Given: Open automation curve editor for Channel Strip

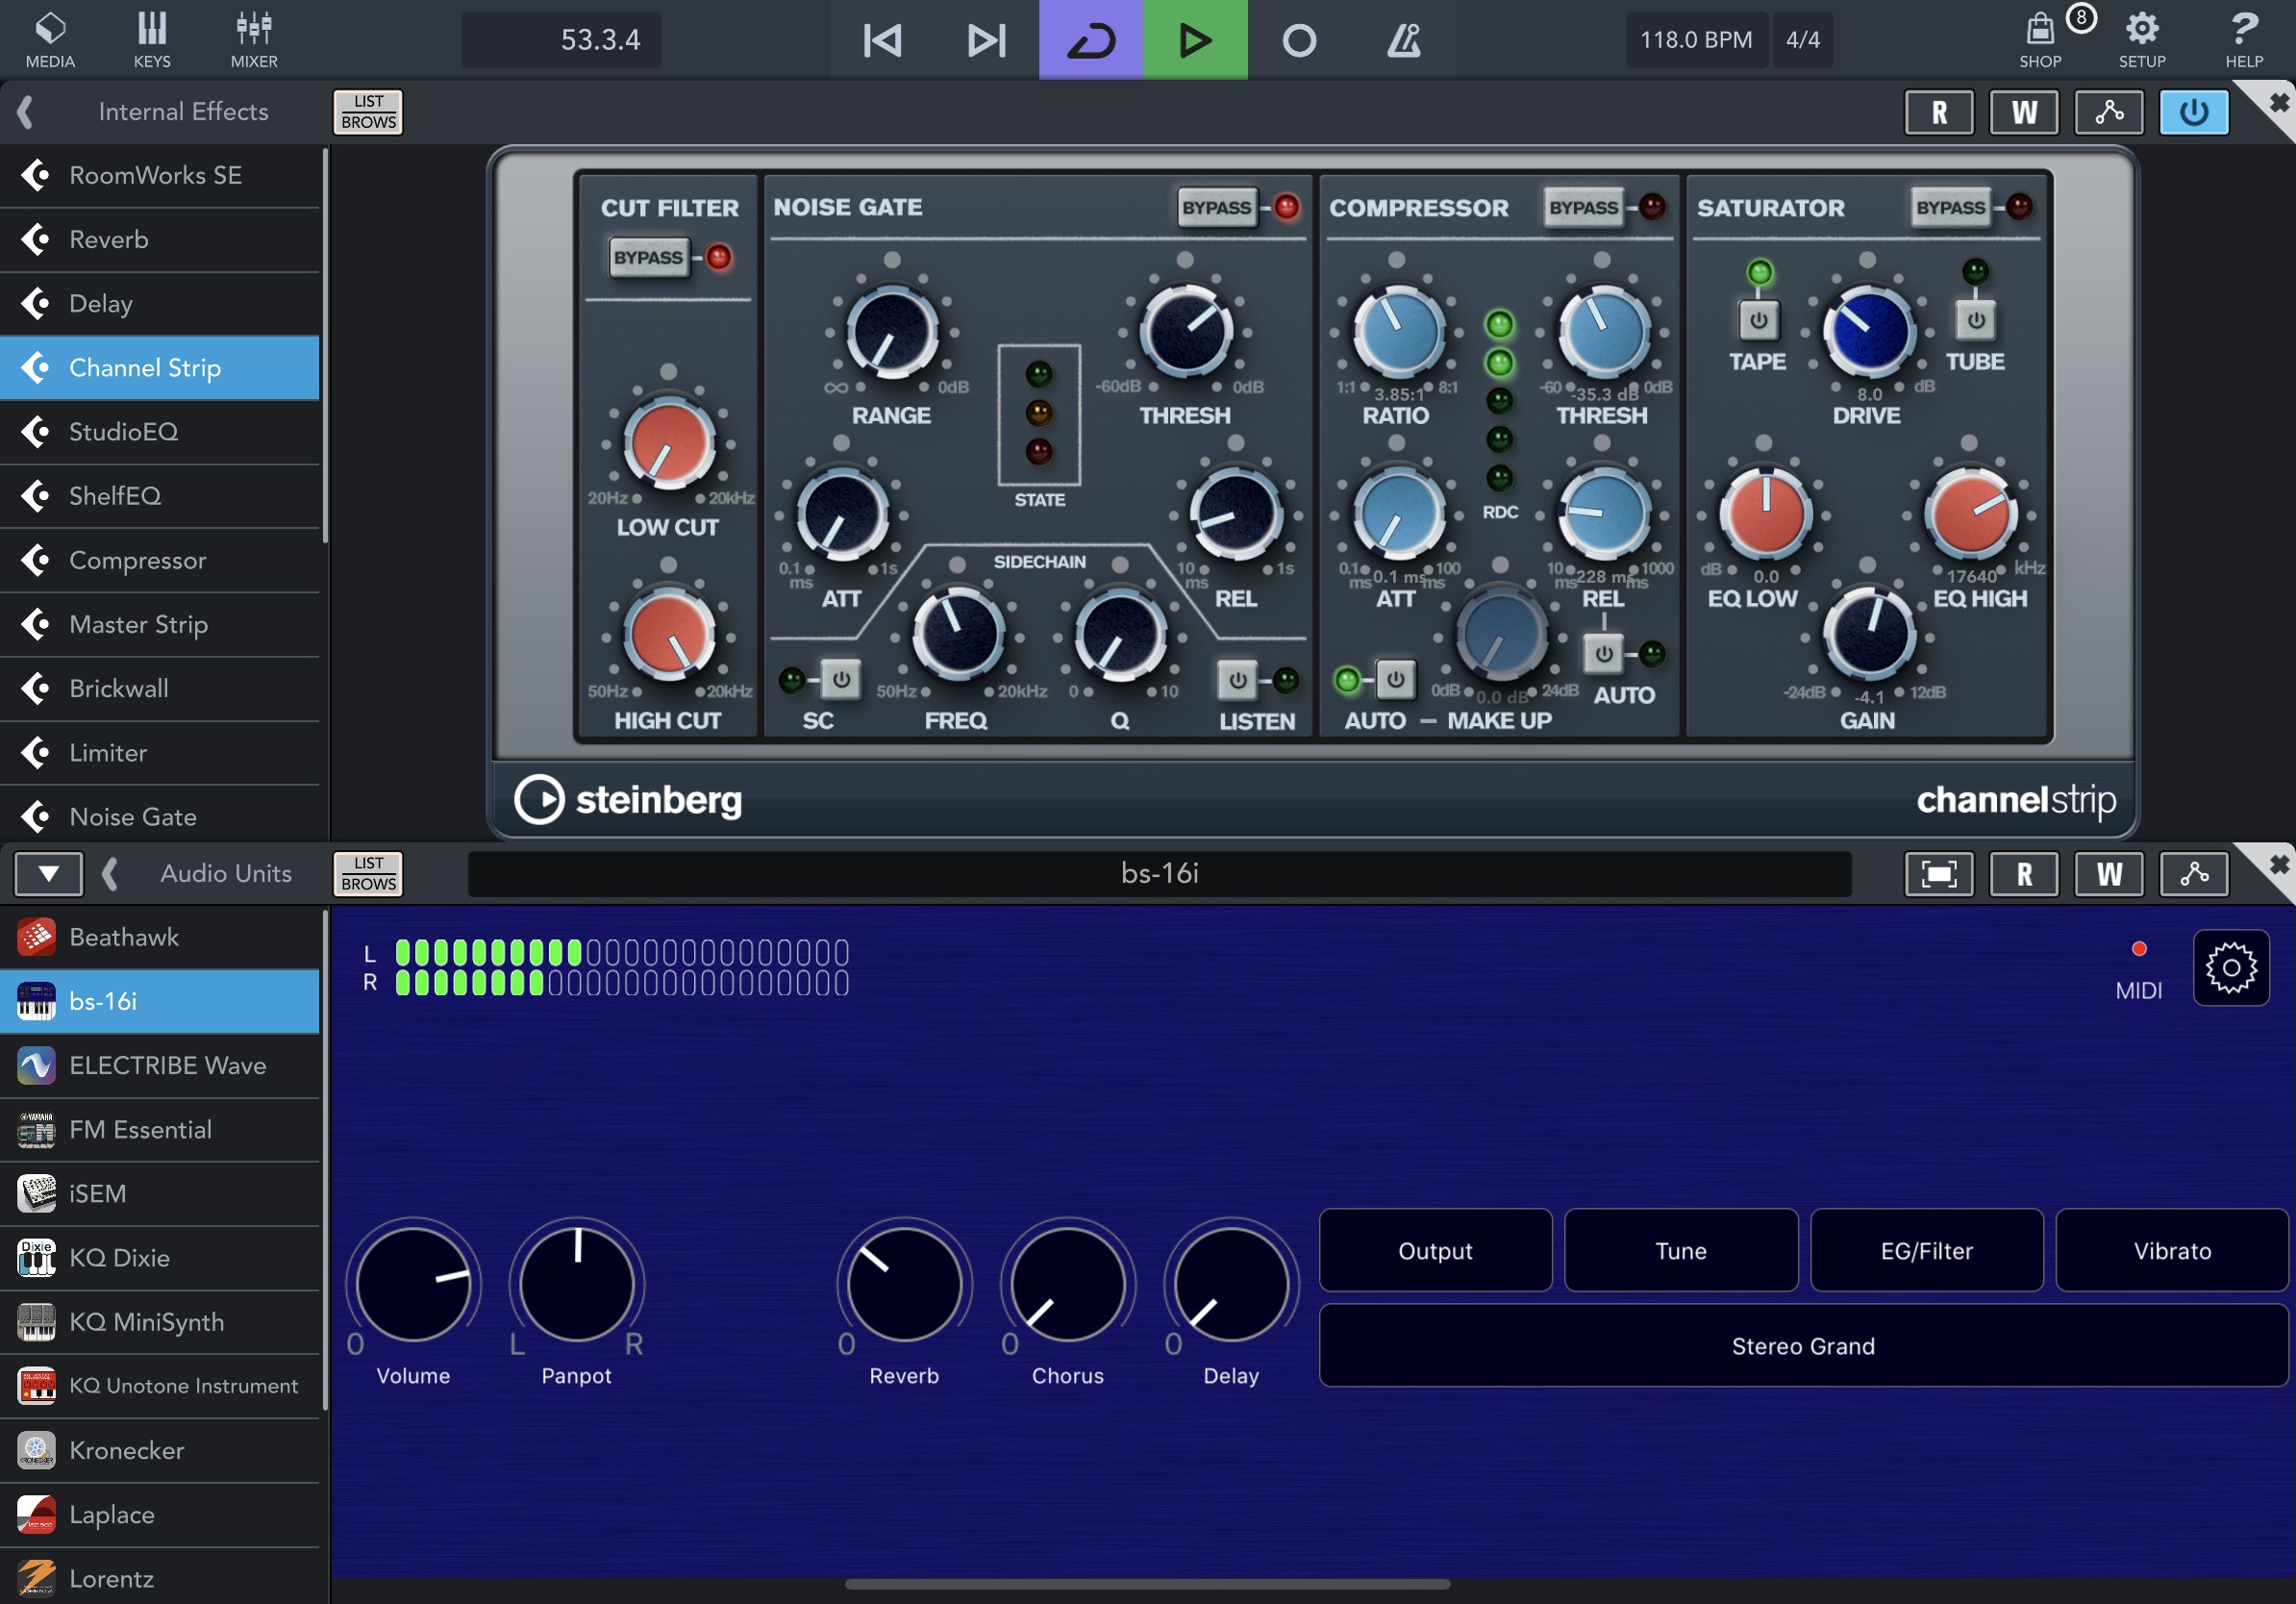Looking at the screenshot, I should [x=2109, y=112].
